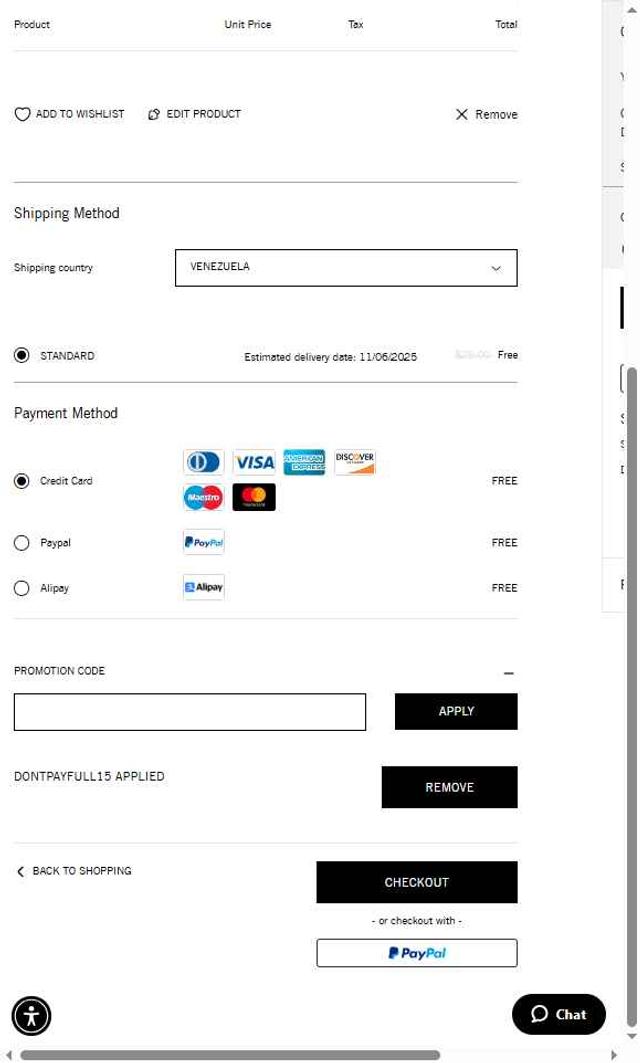Select Credit Card payment option
640x1063 pixels.
(22, 481)
